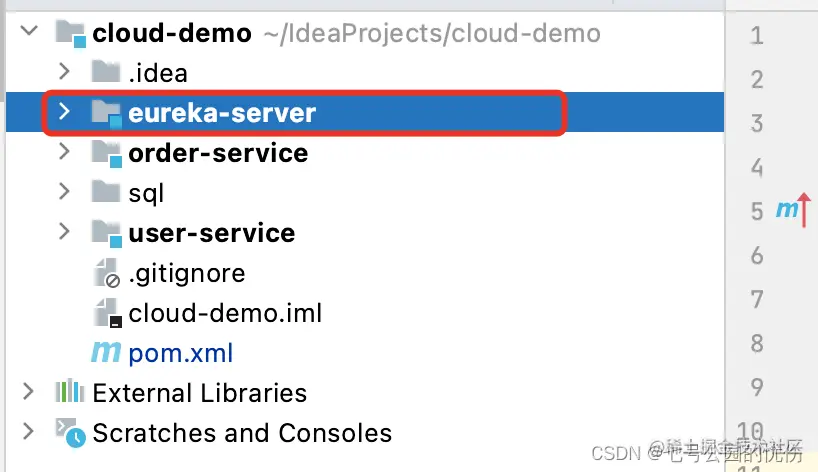This screenshot has width=818, height=472.
Task: Click the Maven icon beside pom.xml
Action: coord(106,353)
